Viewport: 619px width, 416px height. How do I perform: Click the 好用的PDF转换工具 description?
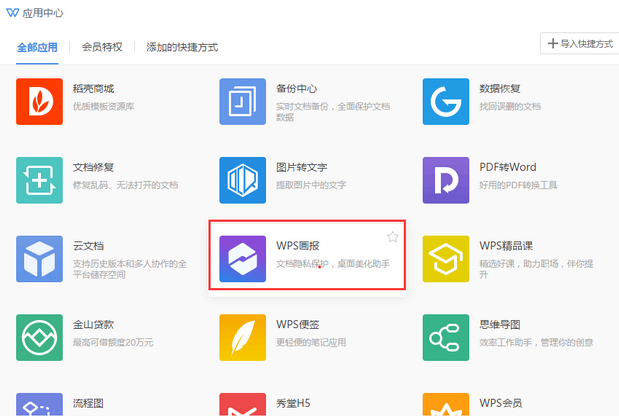518,185
